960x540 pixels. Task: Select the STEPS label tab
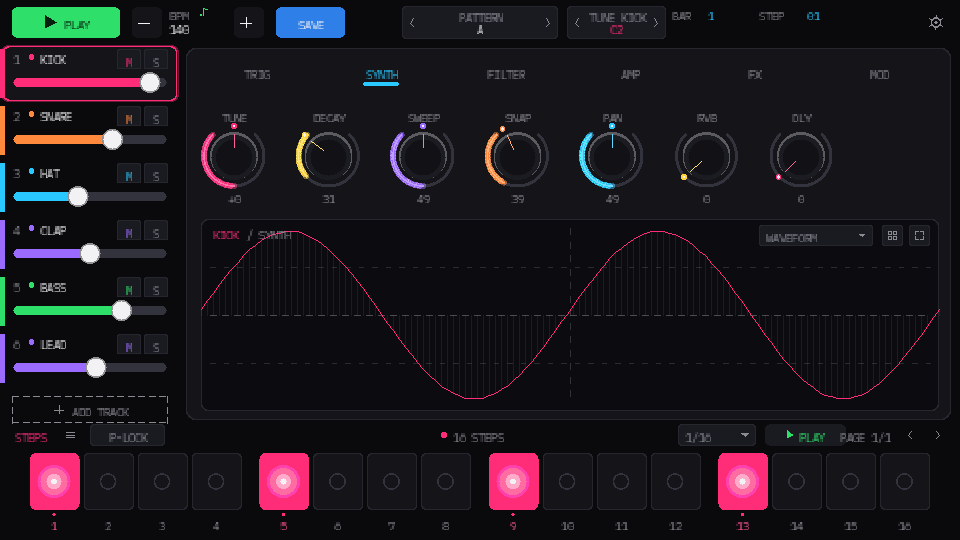coord(31,437)
